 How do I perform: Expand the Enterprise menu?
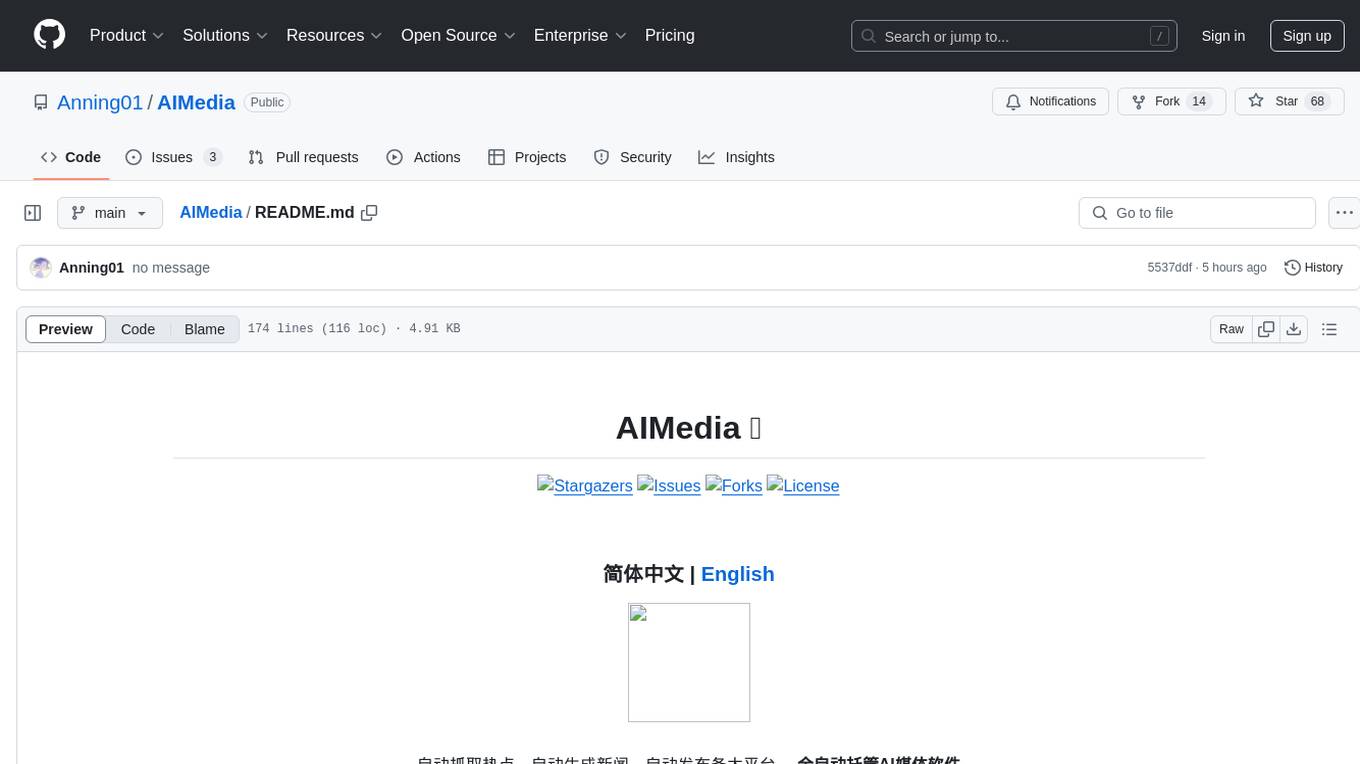tap(580, 35)
